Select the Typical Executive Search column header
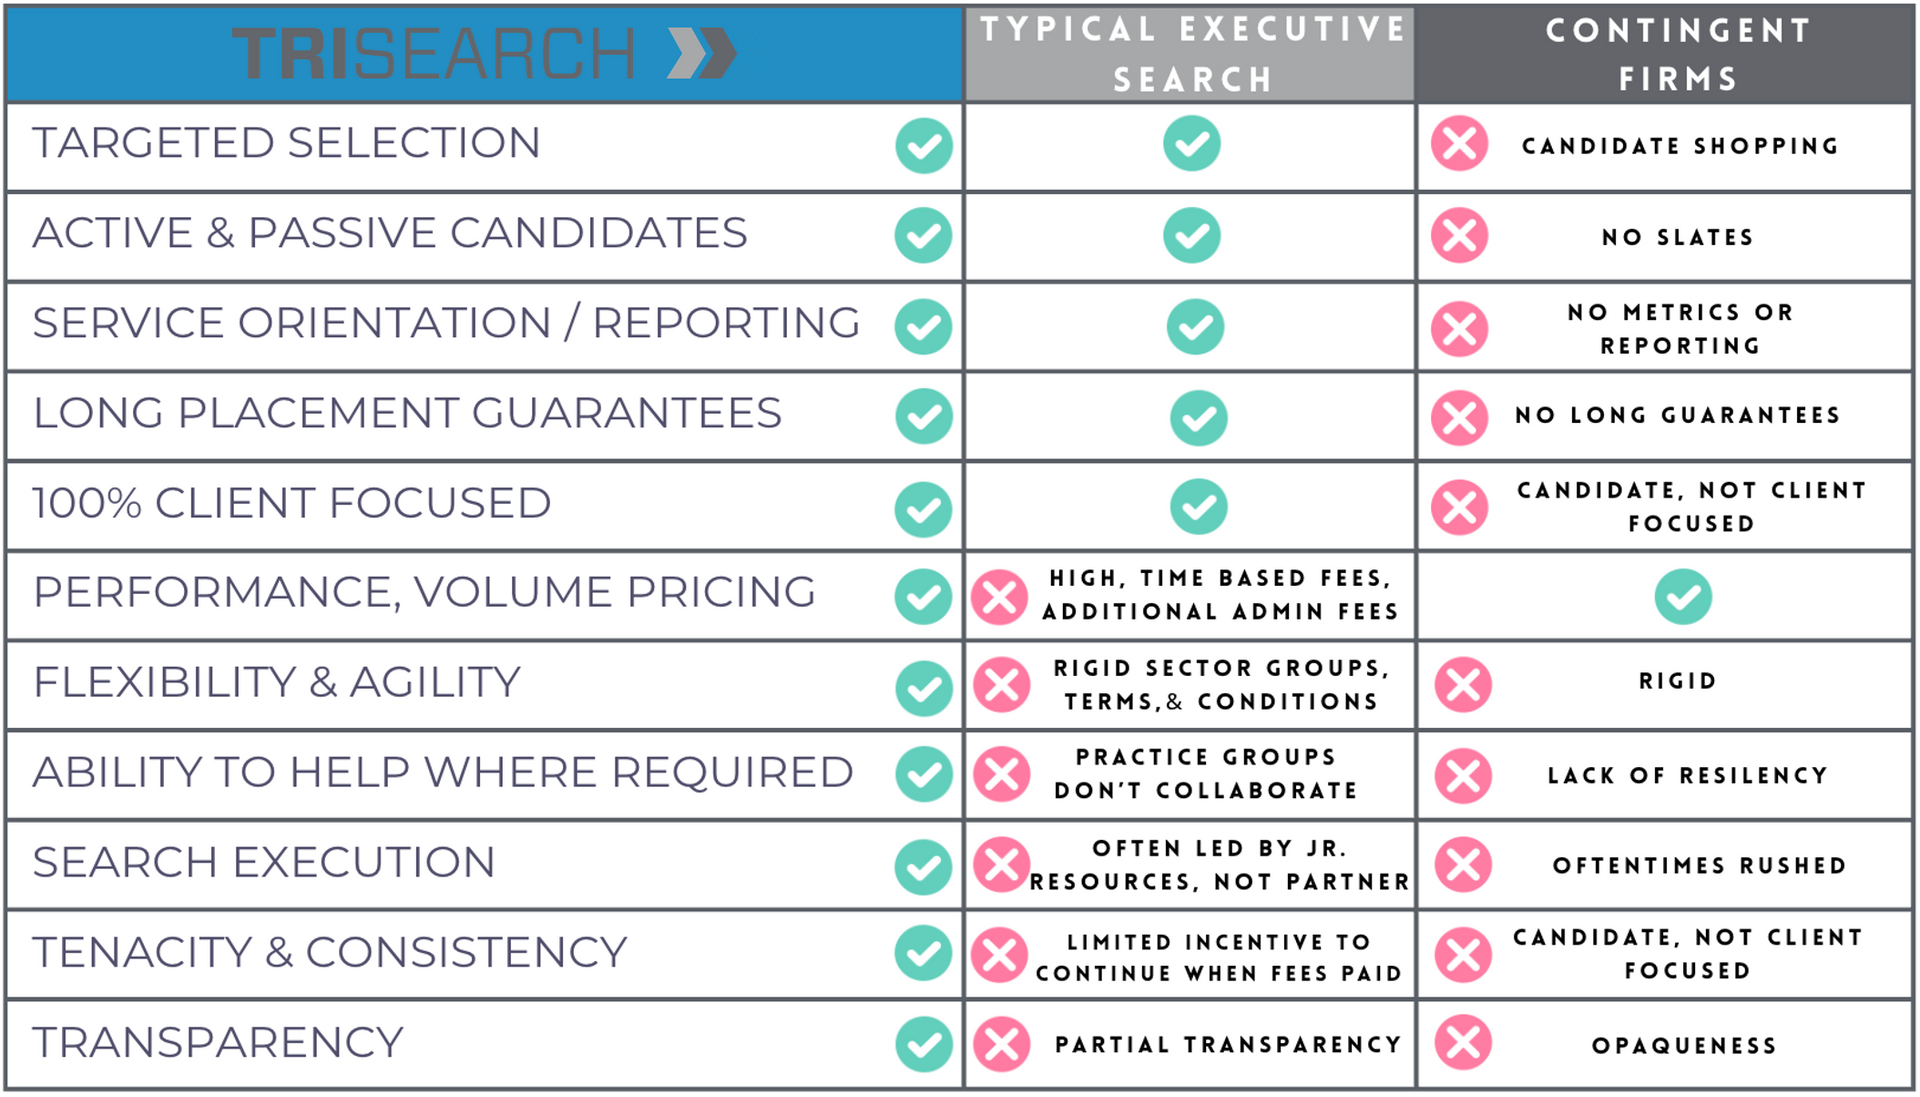The image size is (1920, 1097). click(1191, 54)
